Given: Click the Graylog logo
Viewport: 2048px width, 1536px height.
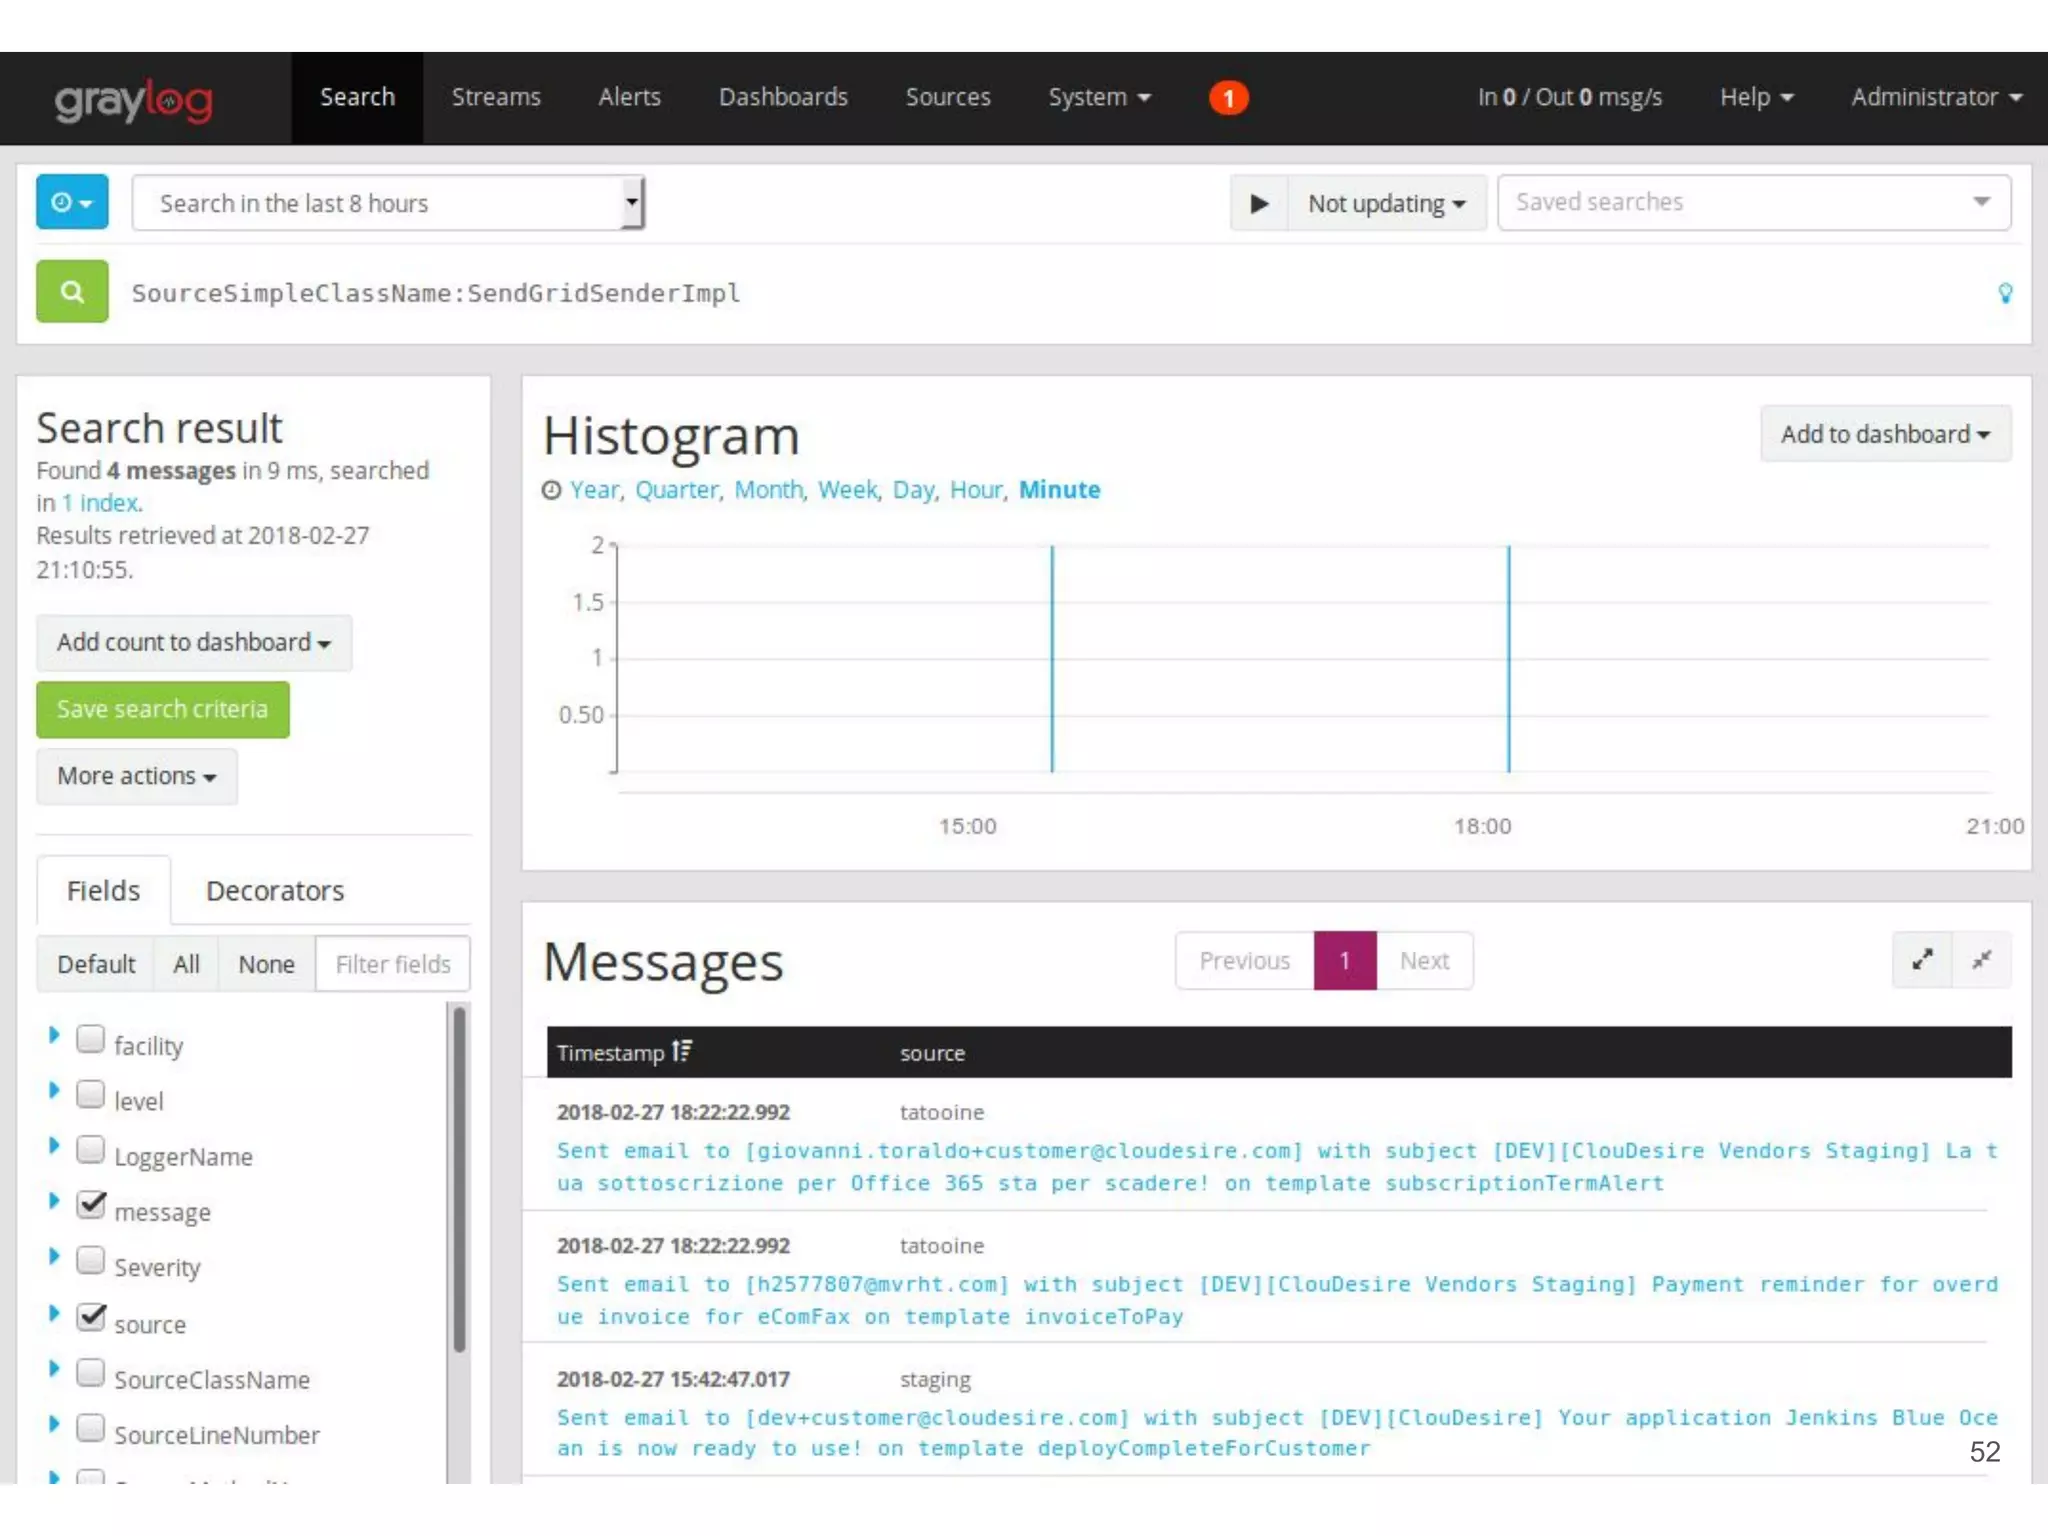Looking at the screenshot, I should (134, 100).
